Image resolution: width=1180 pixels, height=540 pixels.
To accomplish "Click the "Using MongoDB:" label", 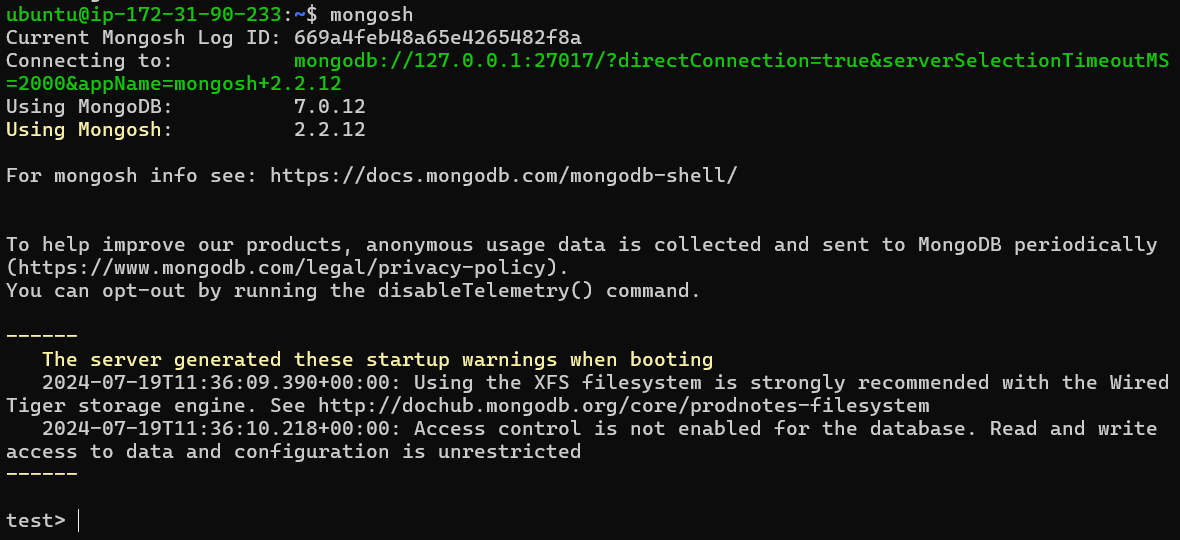I will tap(89, 107).
